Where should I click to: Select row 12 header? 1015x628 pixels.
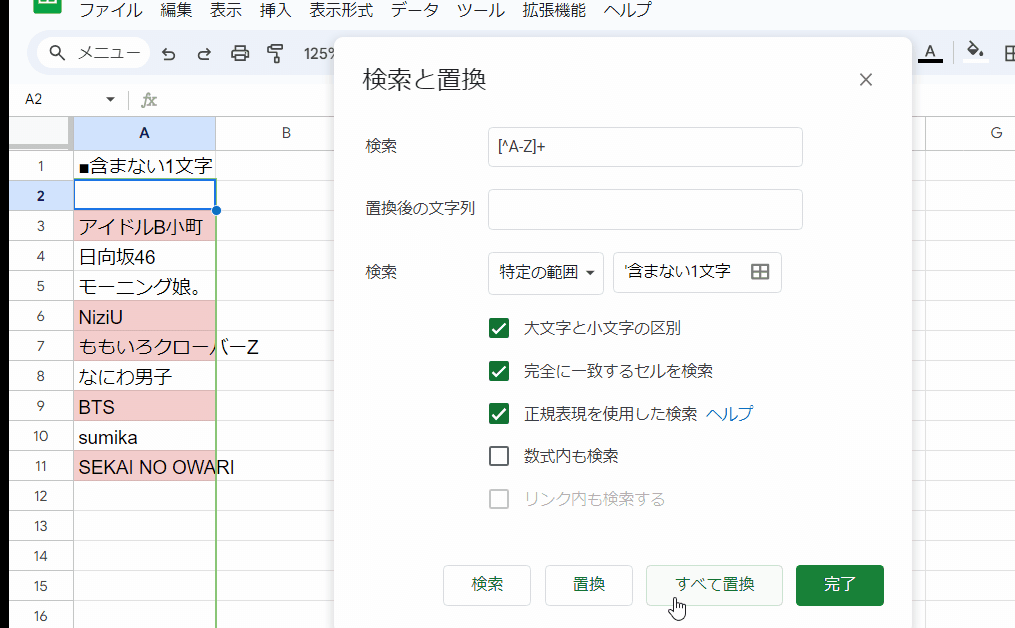[41, 496]
